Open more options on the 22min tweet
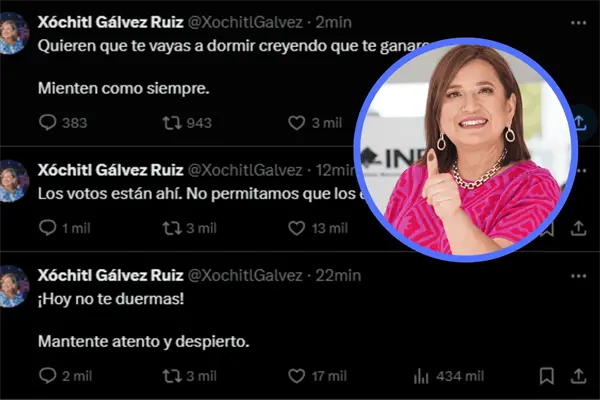Viewport: 600px width, 400px height. tap(578, 276)
